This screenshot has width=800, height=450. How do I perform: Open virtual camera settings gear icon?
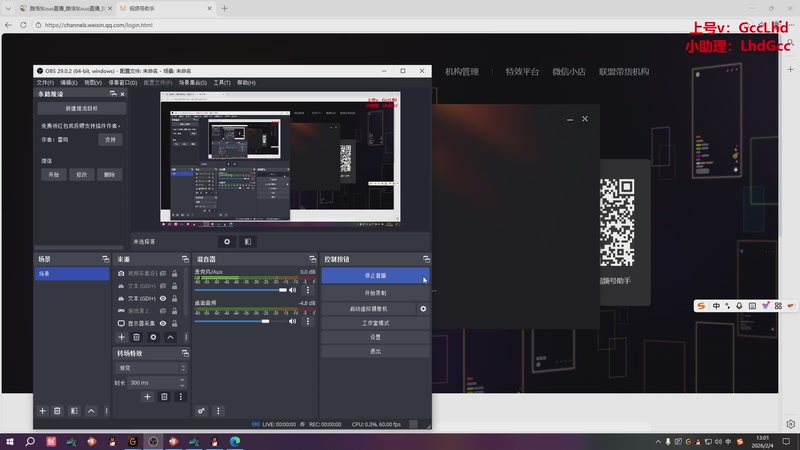pyautogui.click(x=423, y=309)
